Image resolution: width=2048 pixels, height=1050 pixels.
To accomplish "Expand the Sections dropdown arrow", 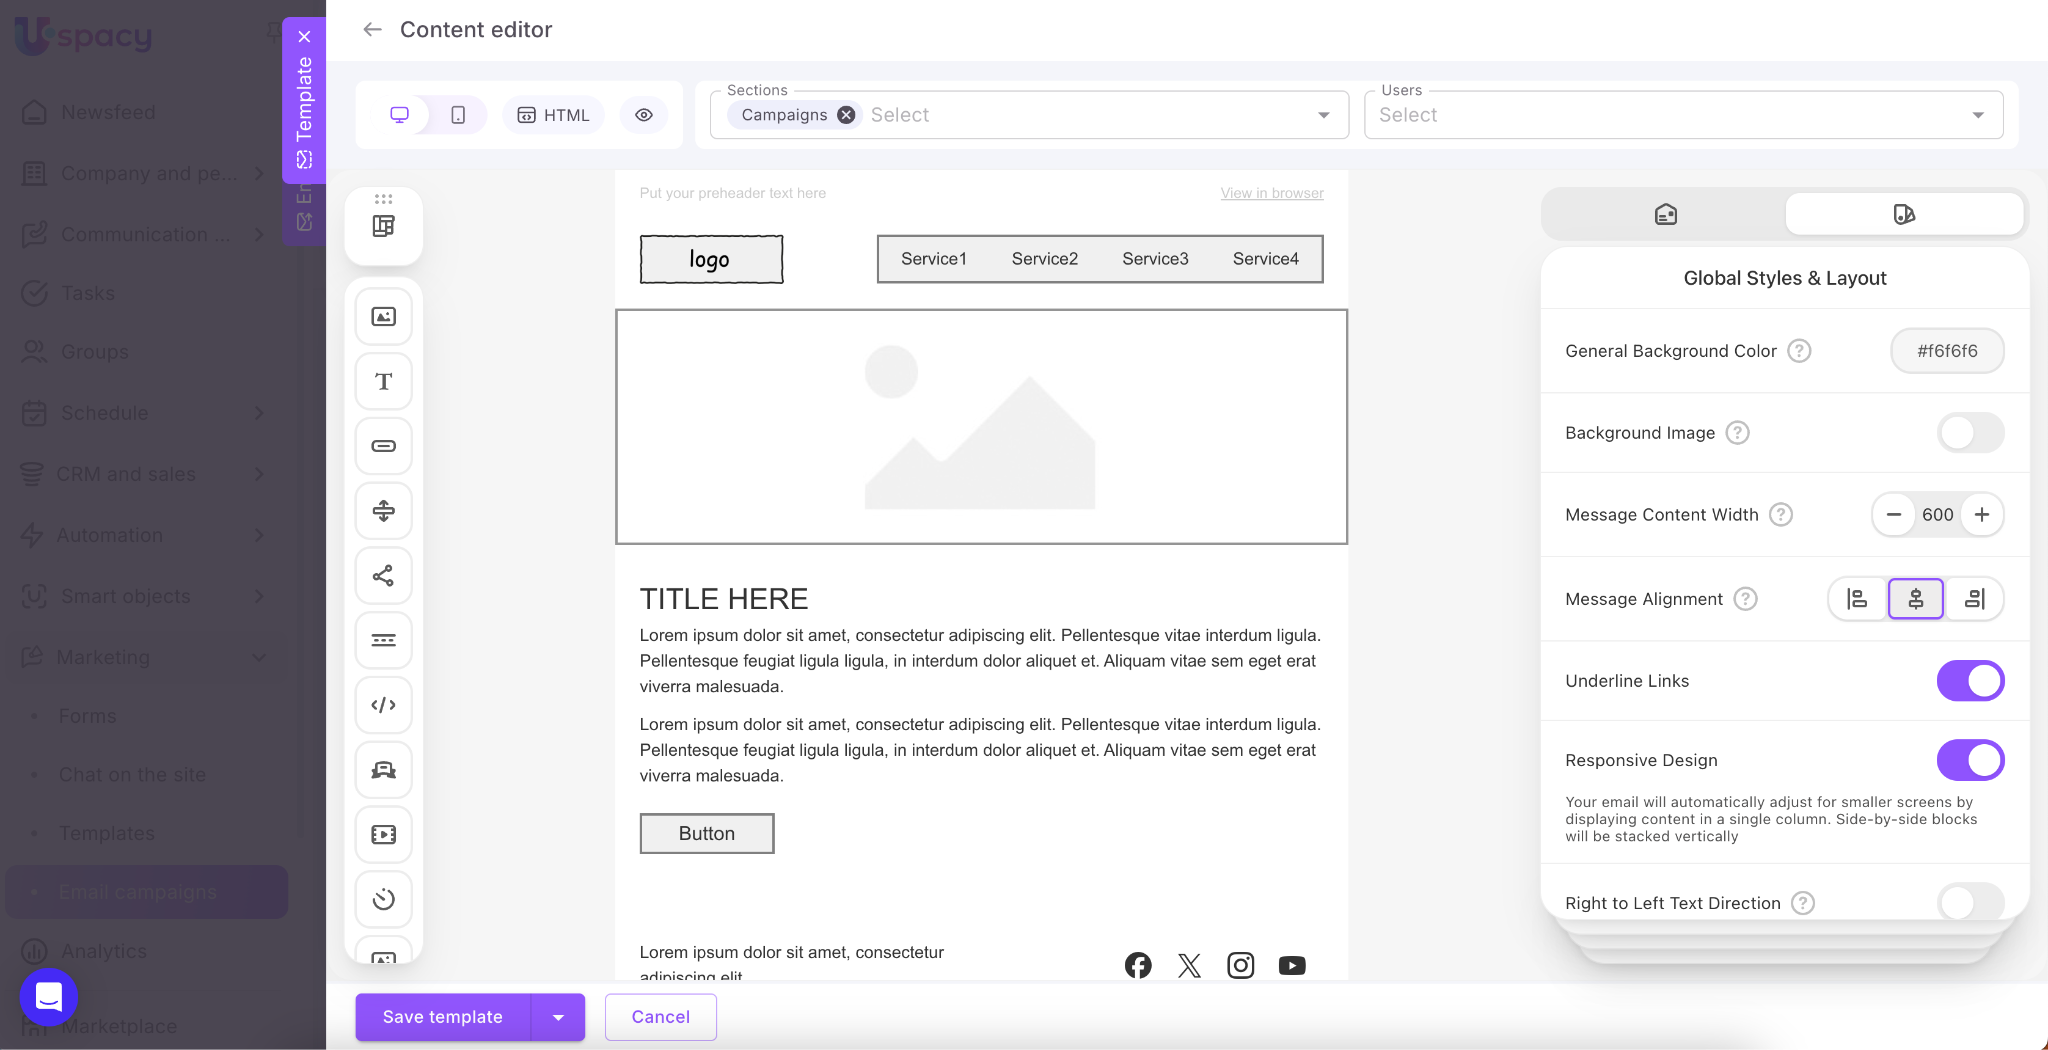I will tap(1323, 115).
